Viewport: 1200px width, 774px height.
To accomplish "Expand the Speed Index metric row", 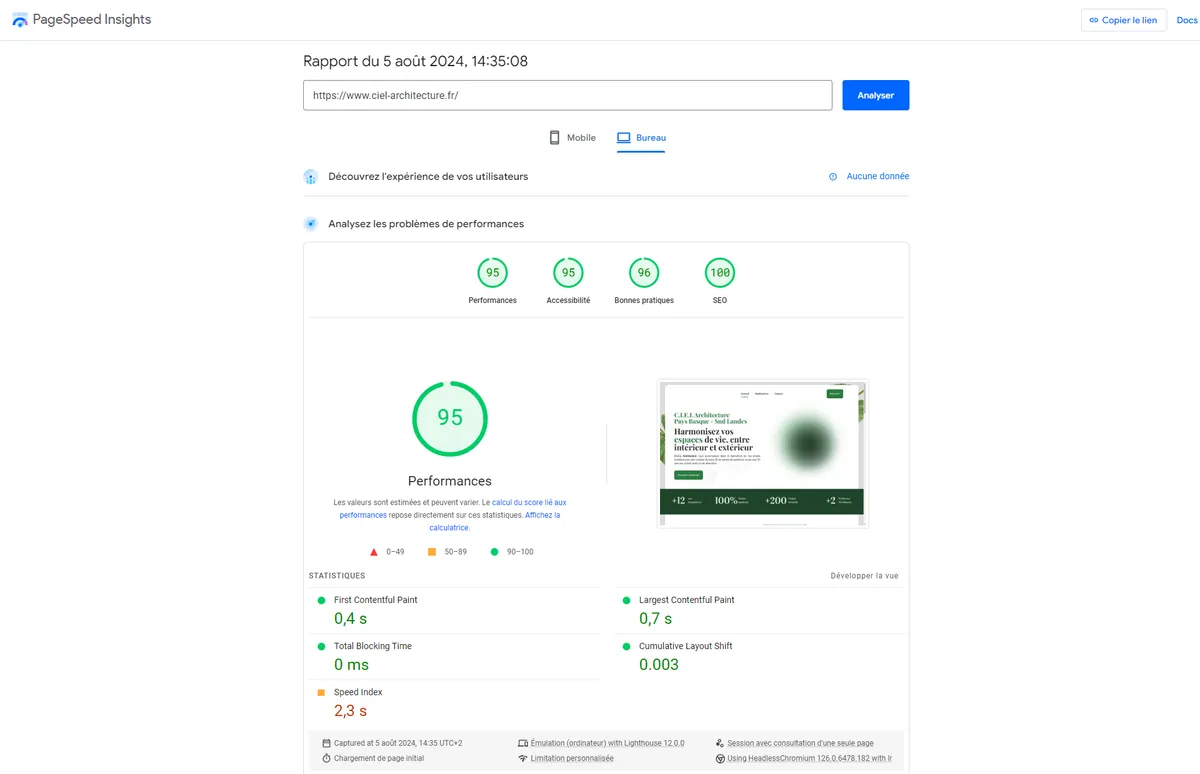I will click(454, 703).
